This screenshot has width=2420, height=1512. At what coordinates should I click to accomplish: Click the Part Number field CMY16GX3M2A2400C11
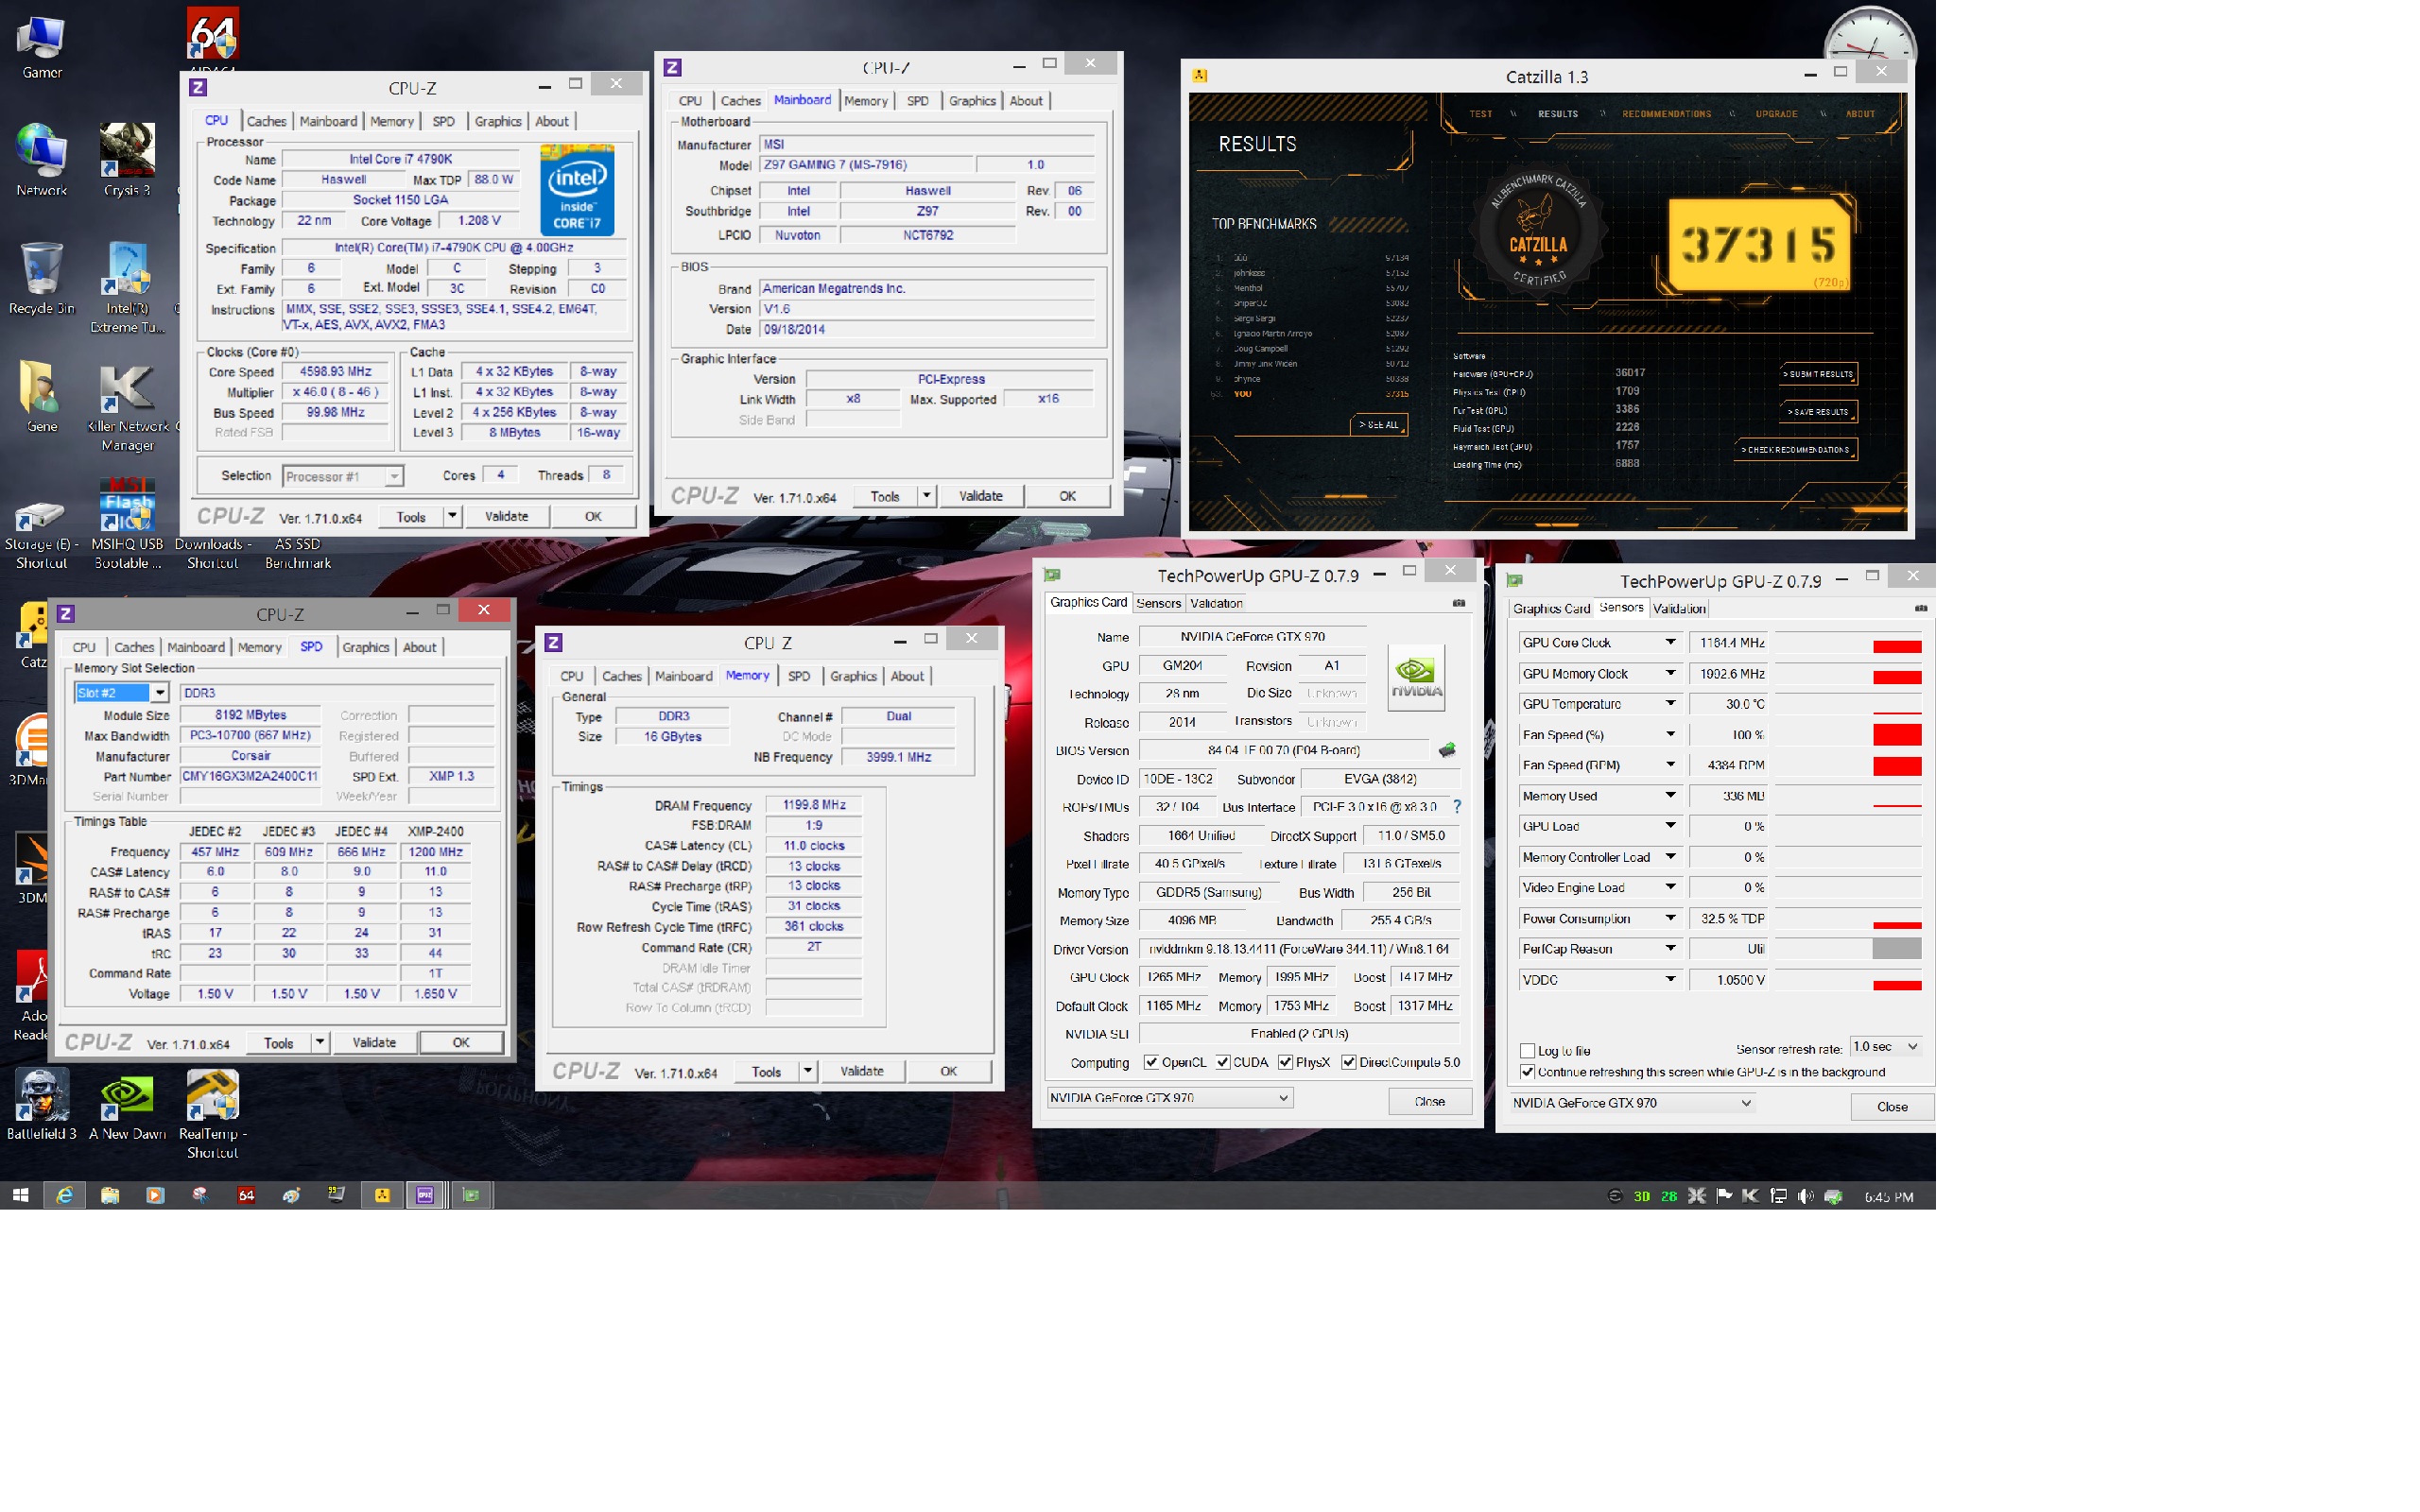coord(250,776)
